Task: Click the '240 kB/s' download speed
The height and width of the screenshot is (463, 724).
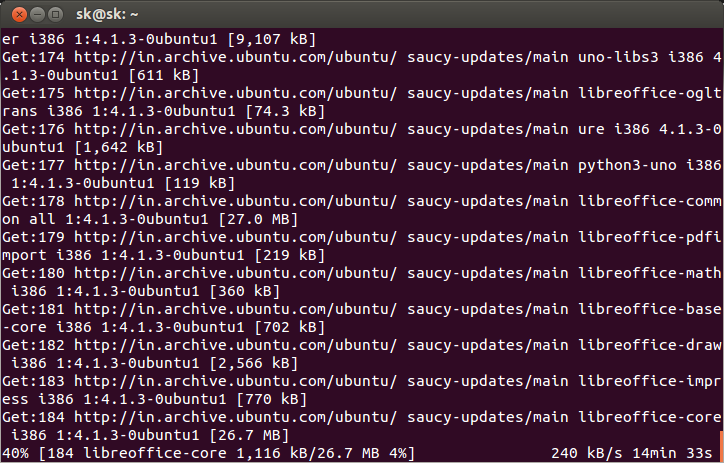Action: [587, 453]
